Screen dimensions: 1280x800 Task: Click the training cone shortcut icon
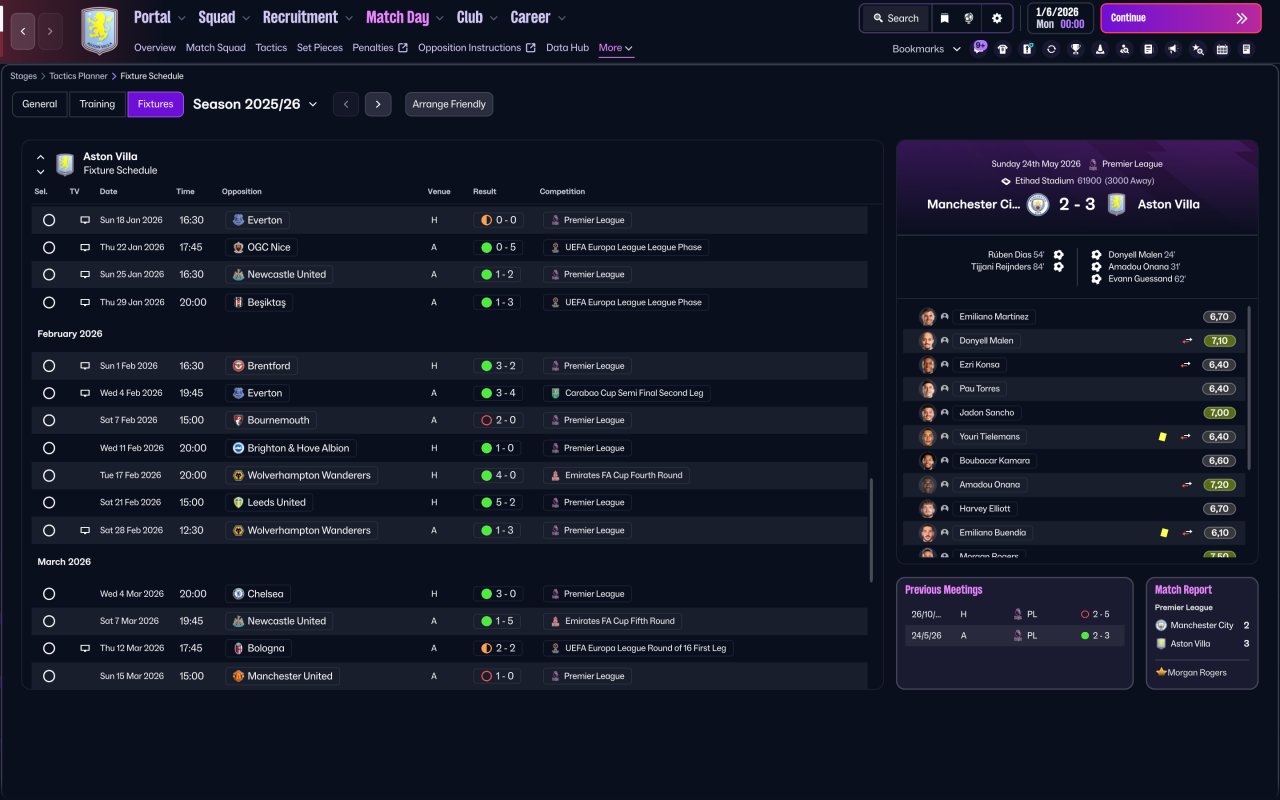pos(1100,49)
